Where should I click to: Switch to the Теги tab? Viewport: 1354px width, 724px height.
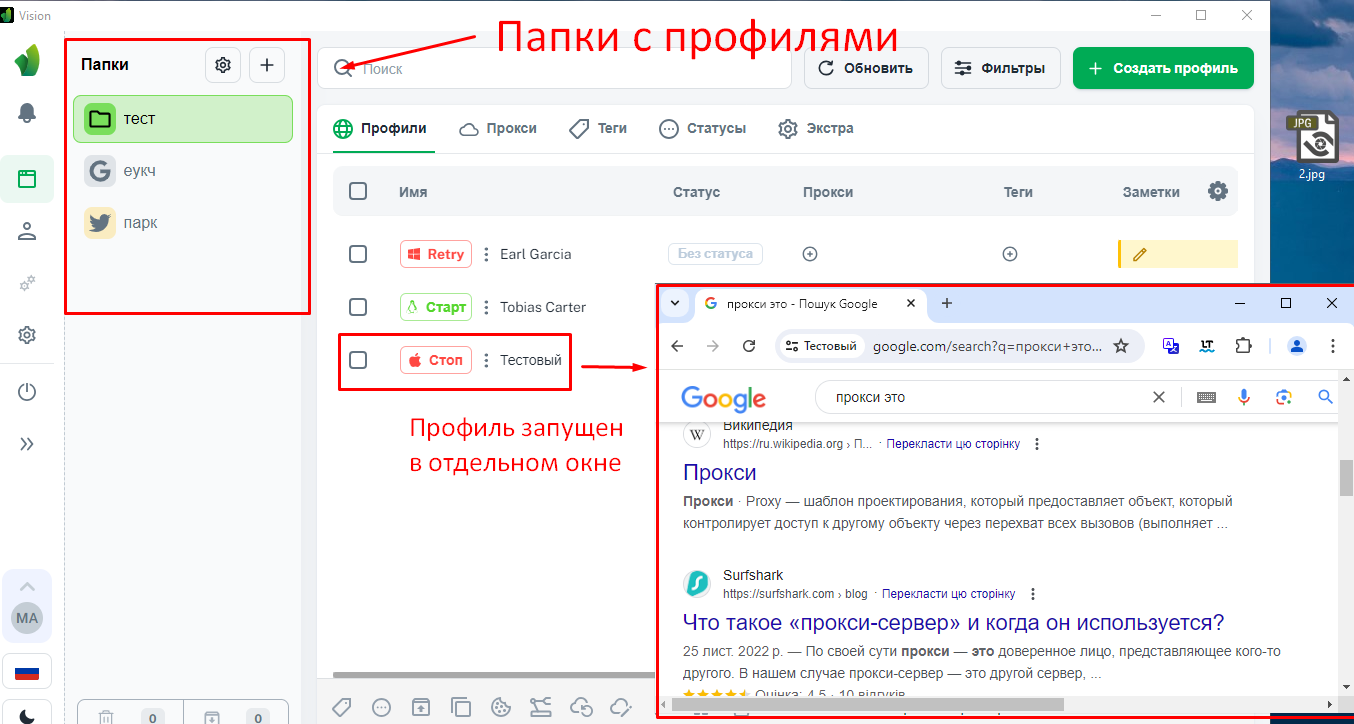598,128
